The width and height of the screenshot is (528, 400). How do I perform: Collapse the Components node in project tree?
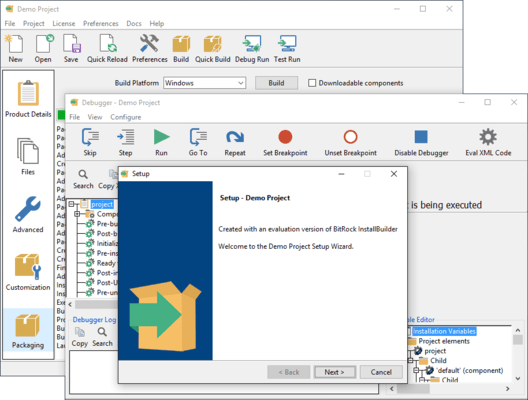point(77,214)
